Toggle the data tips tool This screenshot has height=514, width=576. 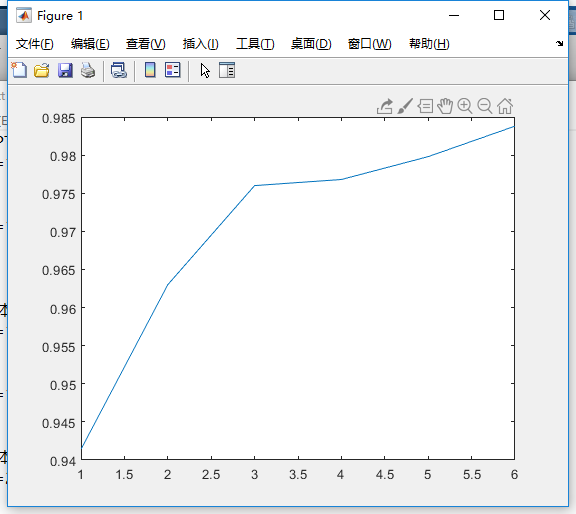click(425, 106)
